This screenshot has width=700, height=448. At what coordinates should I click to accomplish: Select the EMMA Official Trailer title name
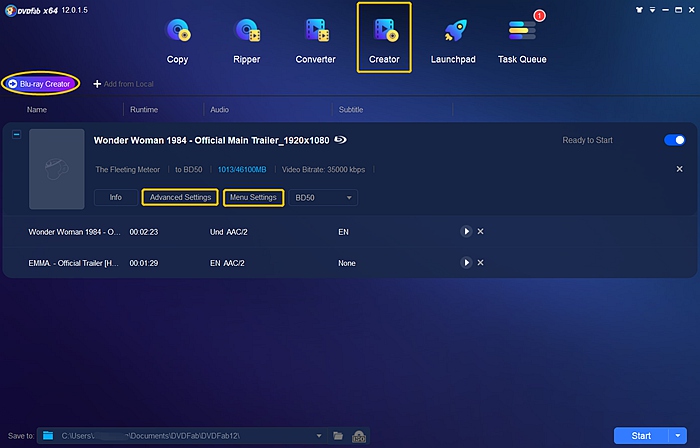73,263
